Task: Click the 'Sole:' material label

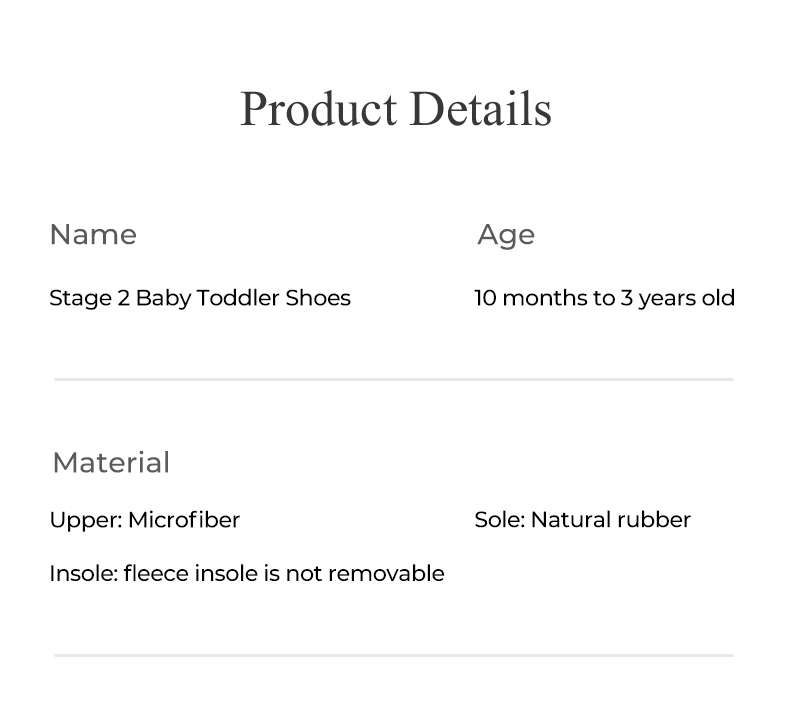Action: click(499, 520)
